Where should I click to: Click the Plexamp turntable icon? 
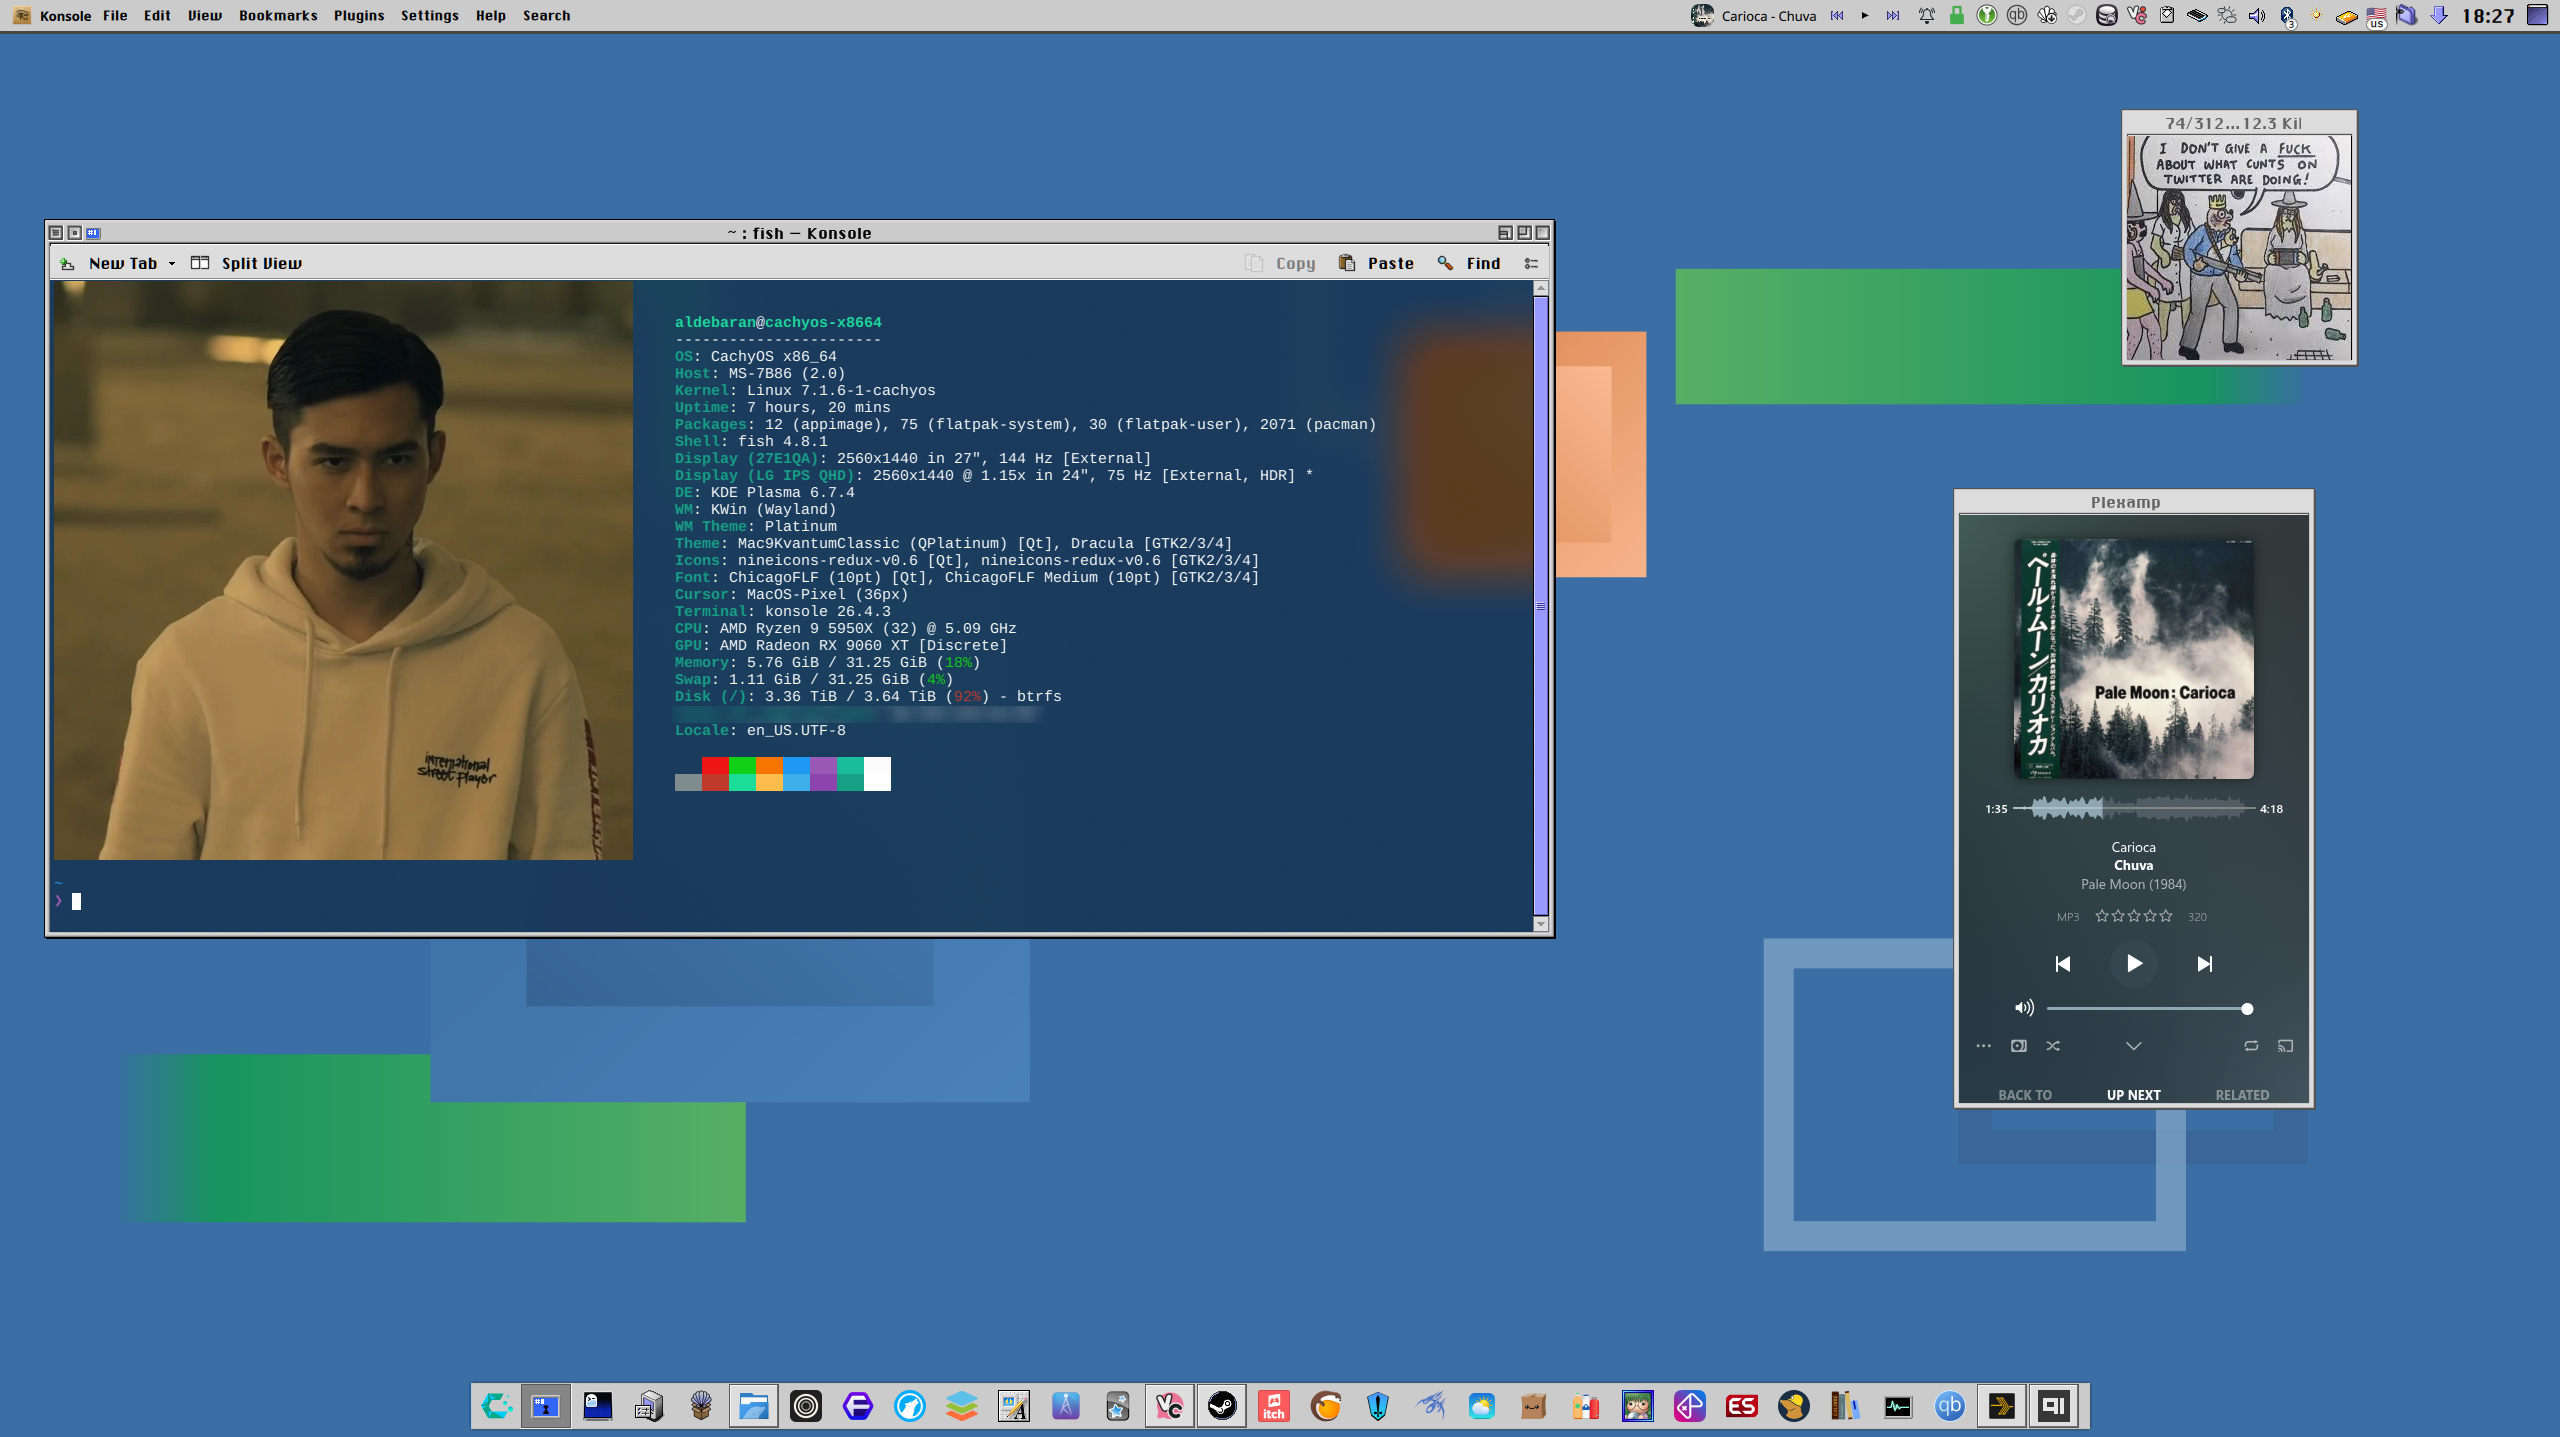pyautogui.click(x=2019, y=1046)
